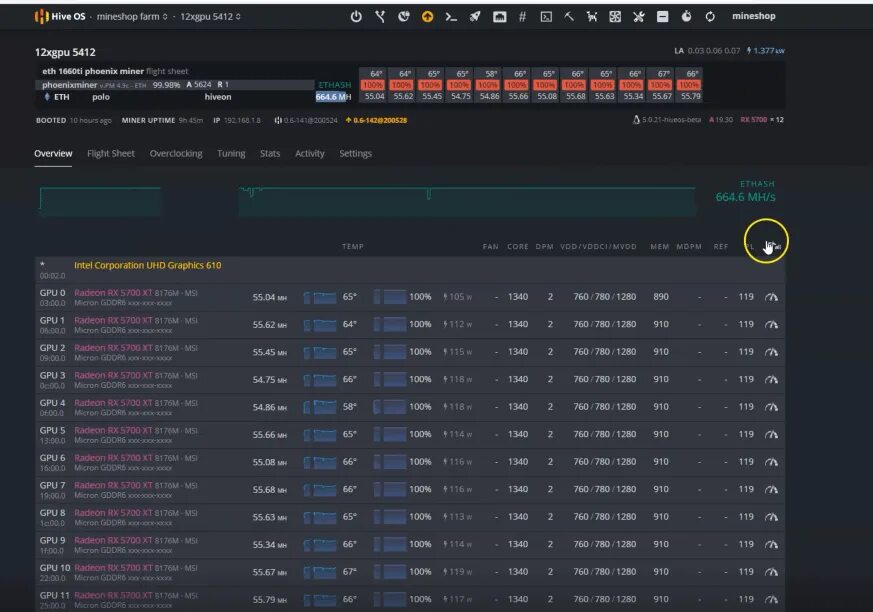Screen dimensions: 873x612
Task: Click the 55.79 hashrate tile in top summary
Action: pyautogui.click(x=690, y=96)
